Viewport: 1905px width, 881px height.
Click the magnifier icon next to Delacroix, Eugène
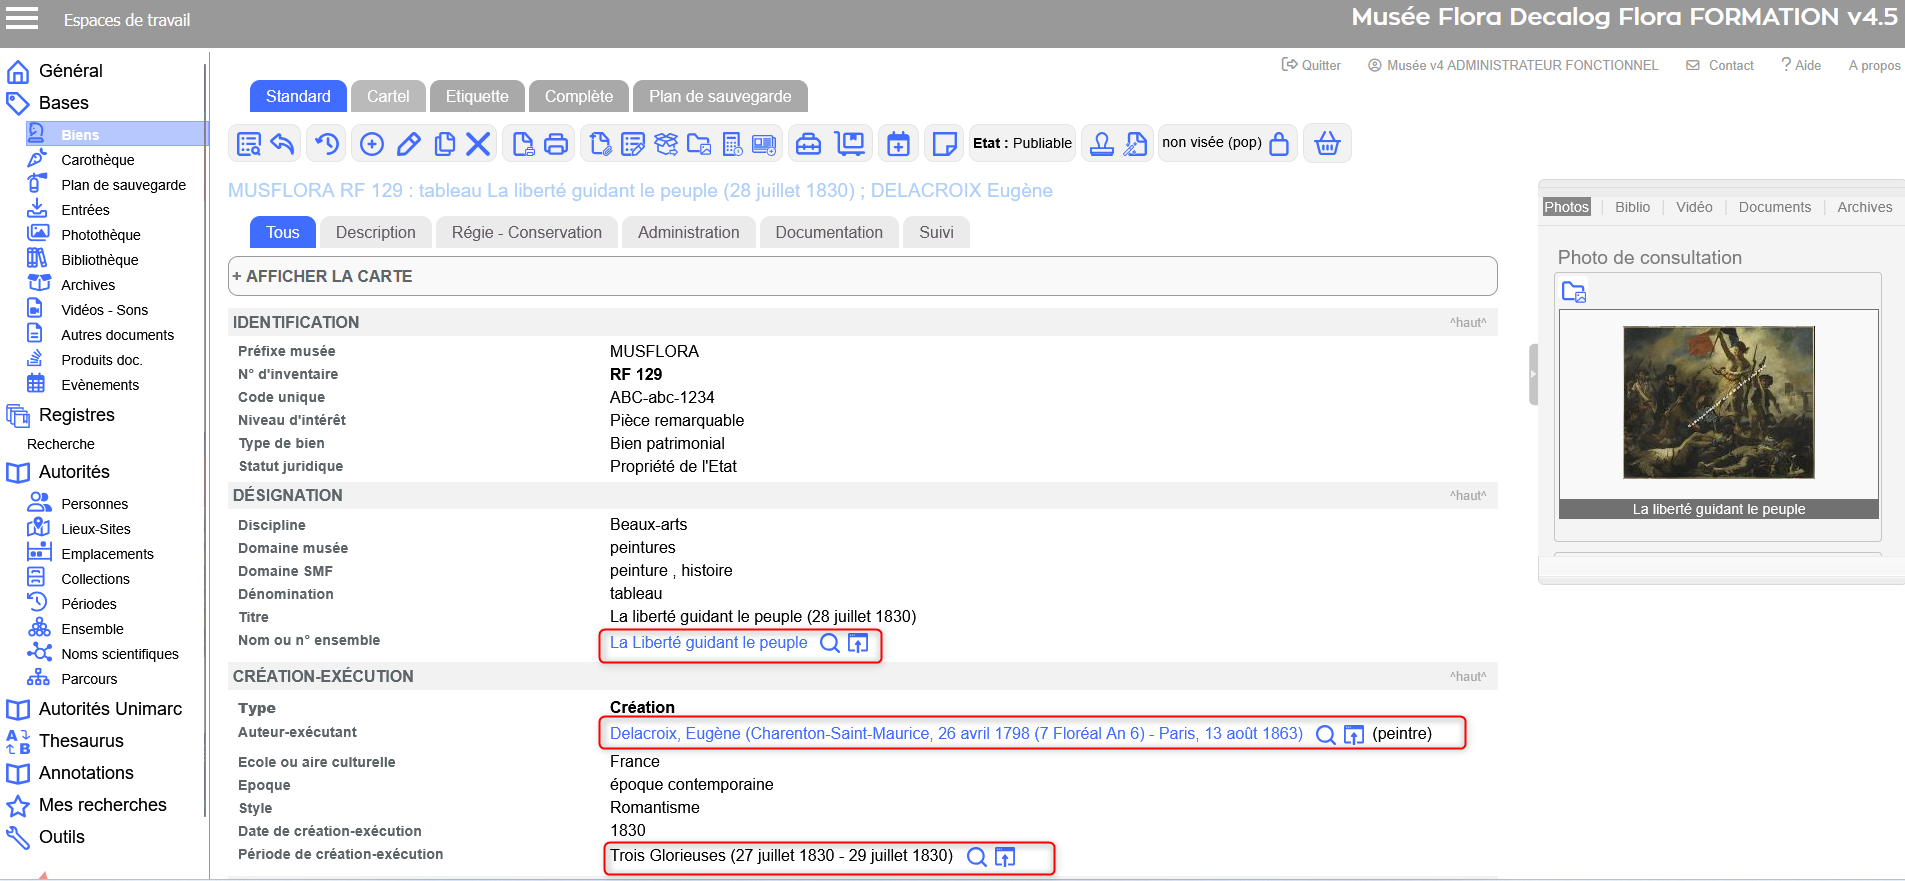point(1325,735)
